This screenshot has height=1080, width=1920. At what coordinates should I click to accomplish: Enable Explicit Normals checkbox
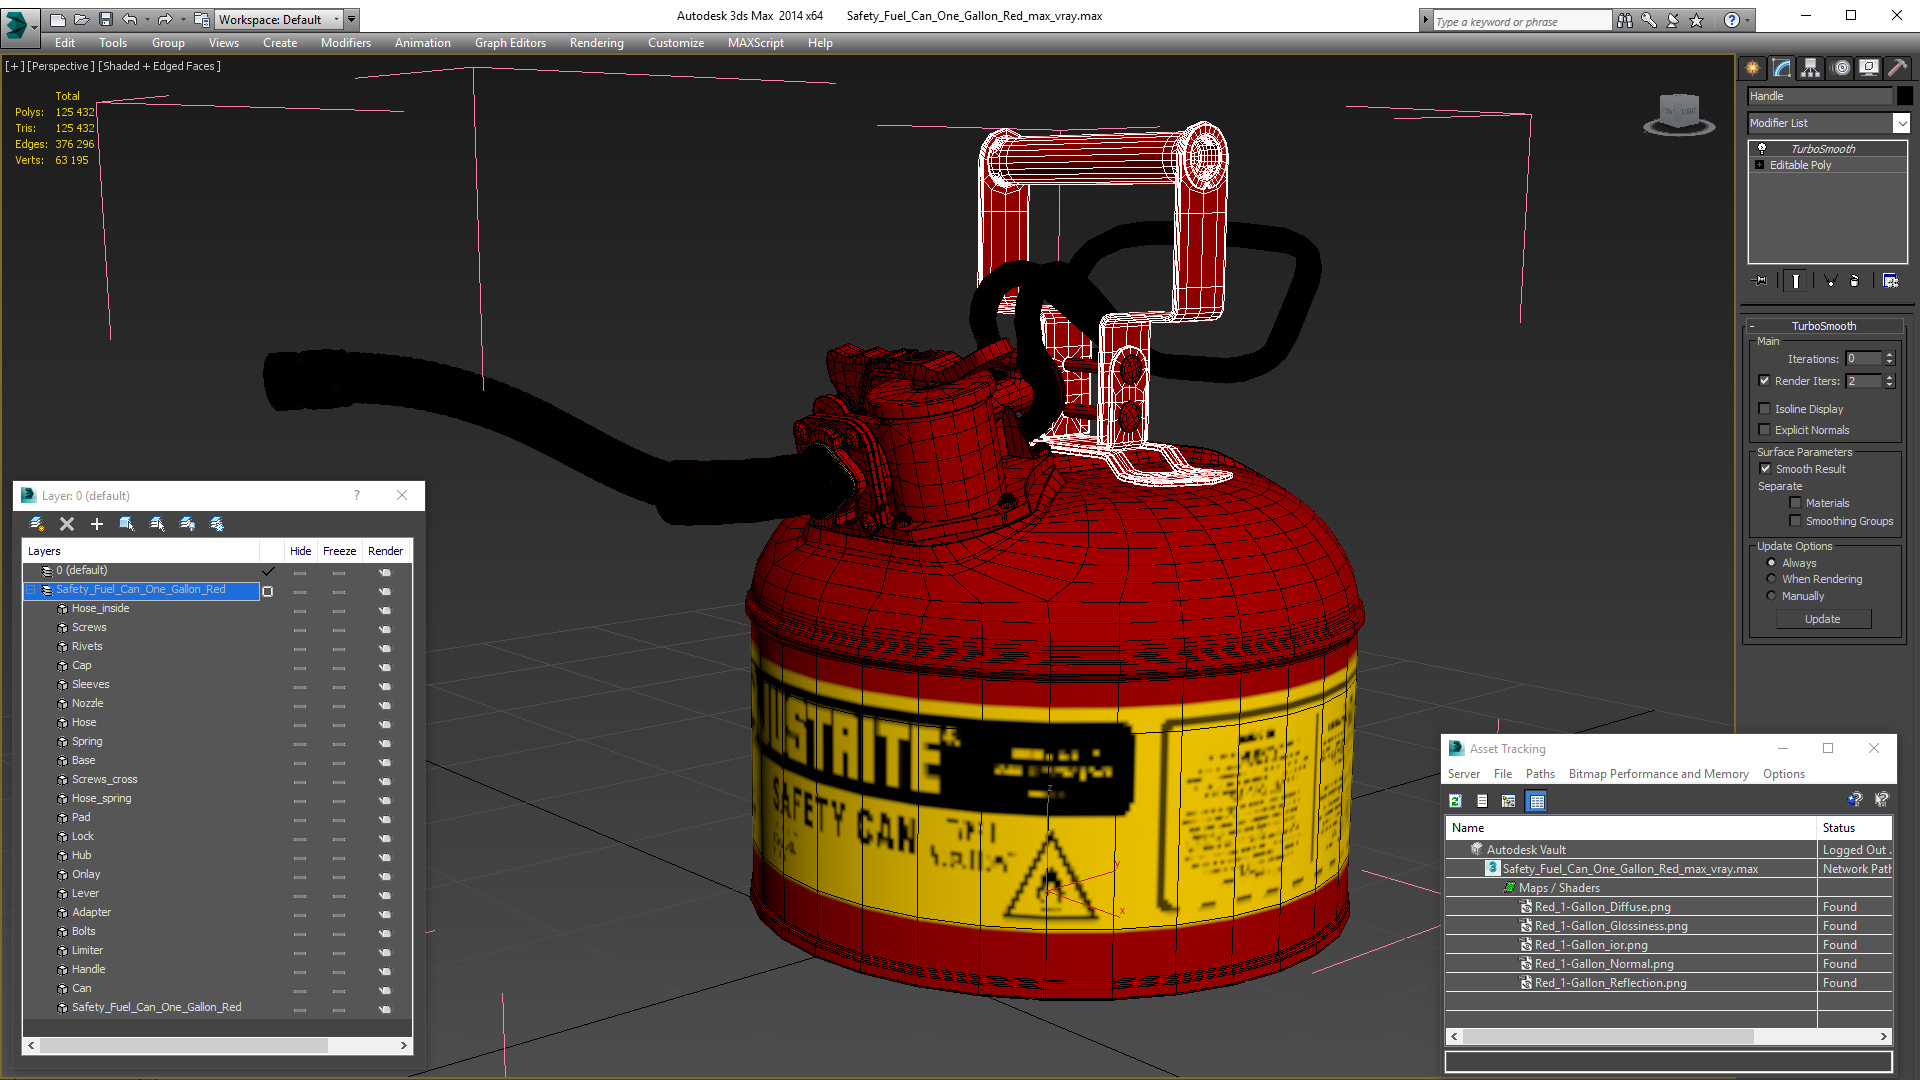[1764, 429]
